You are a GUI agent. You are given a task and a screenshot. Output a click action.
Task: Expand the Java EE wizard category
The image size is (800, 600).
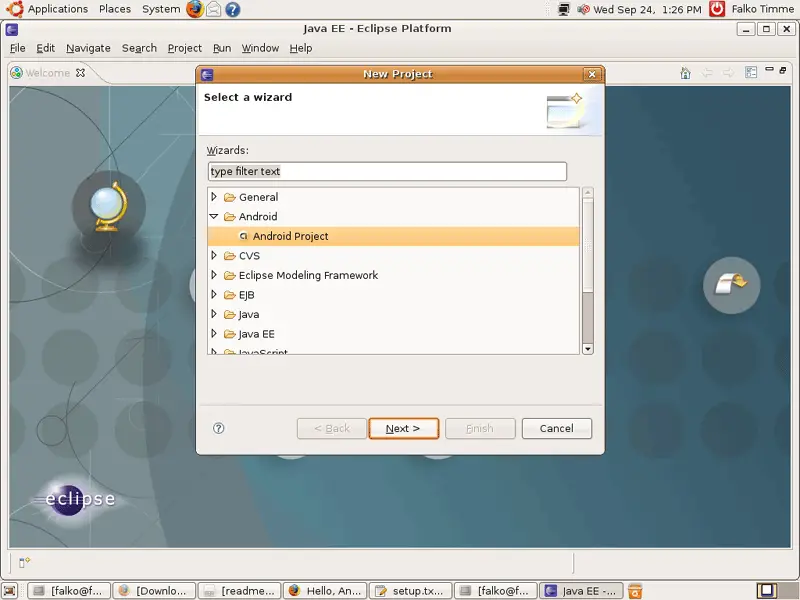tap(214, 333)
